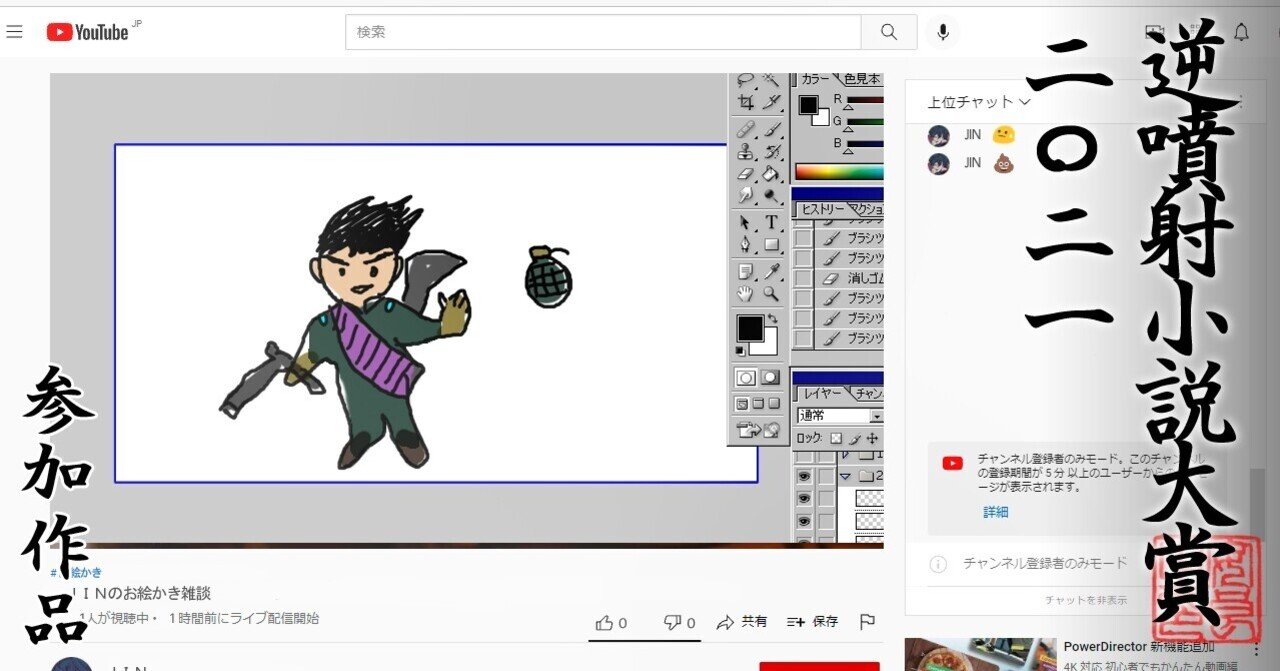This screenshot has height=671, width=1280.
Task: Switch to Standard edit mode
Action: click(x=746, y=377)
